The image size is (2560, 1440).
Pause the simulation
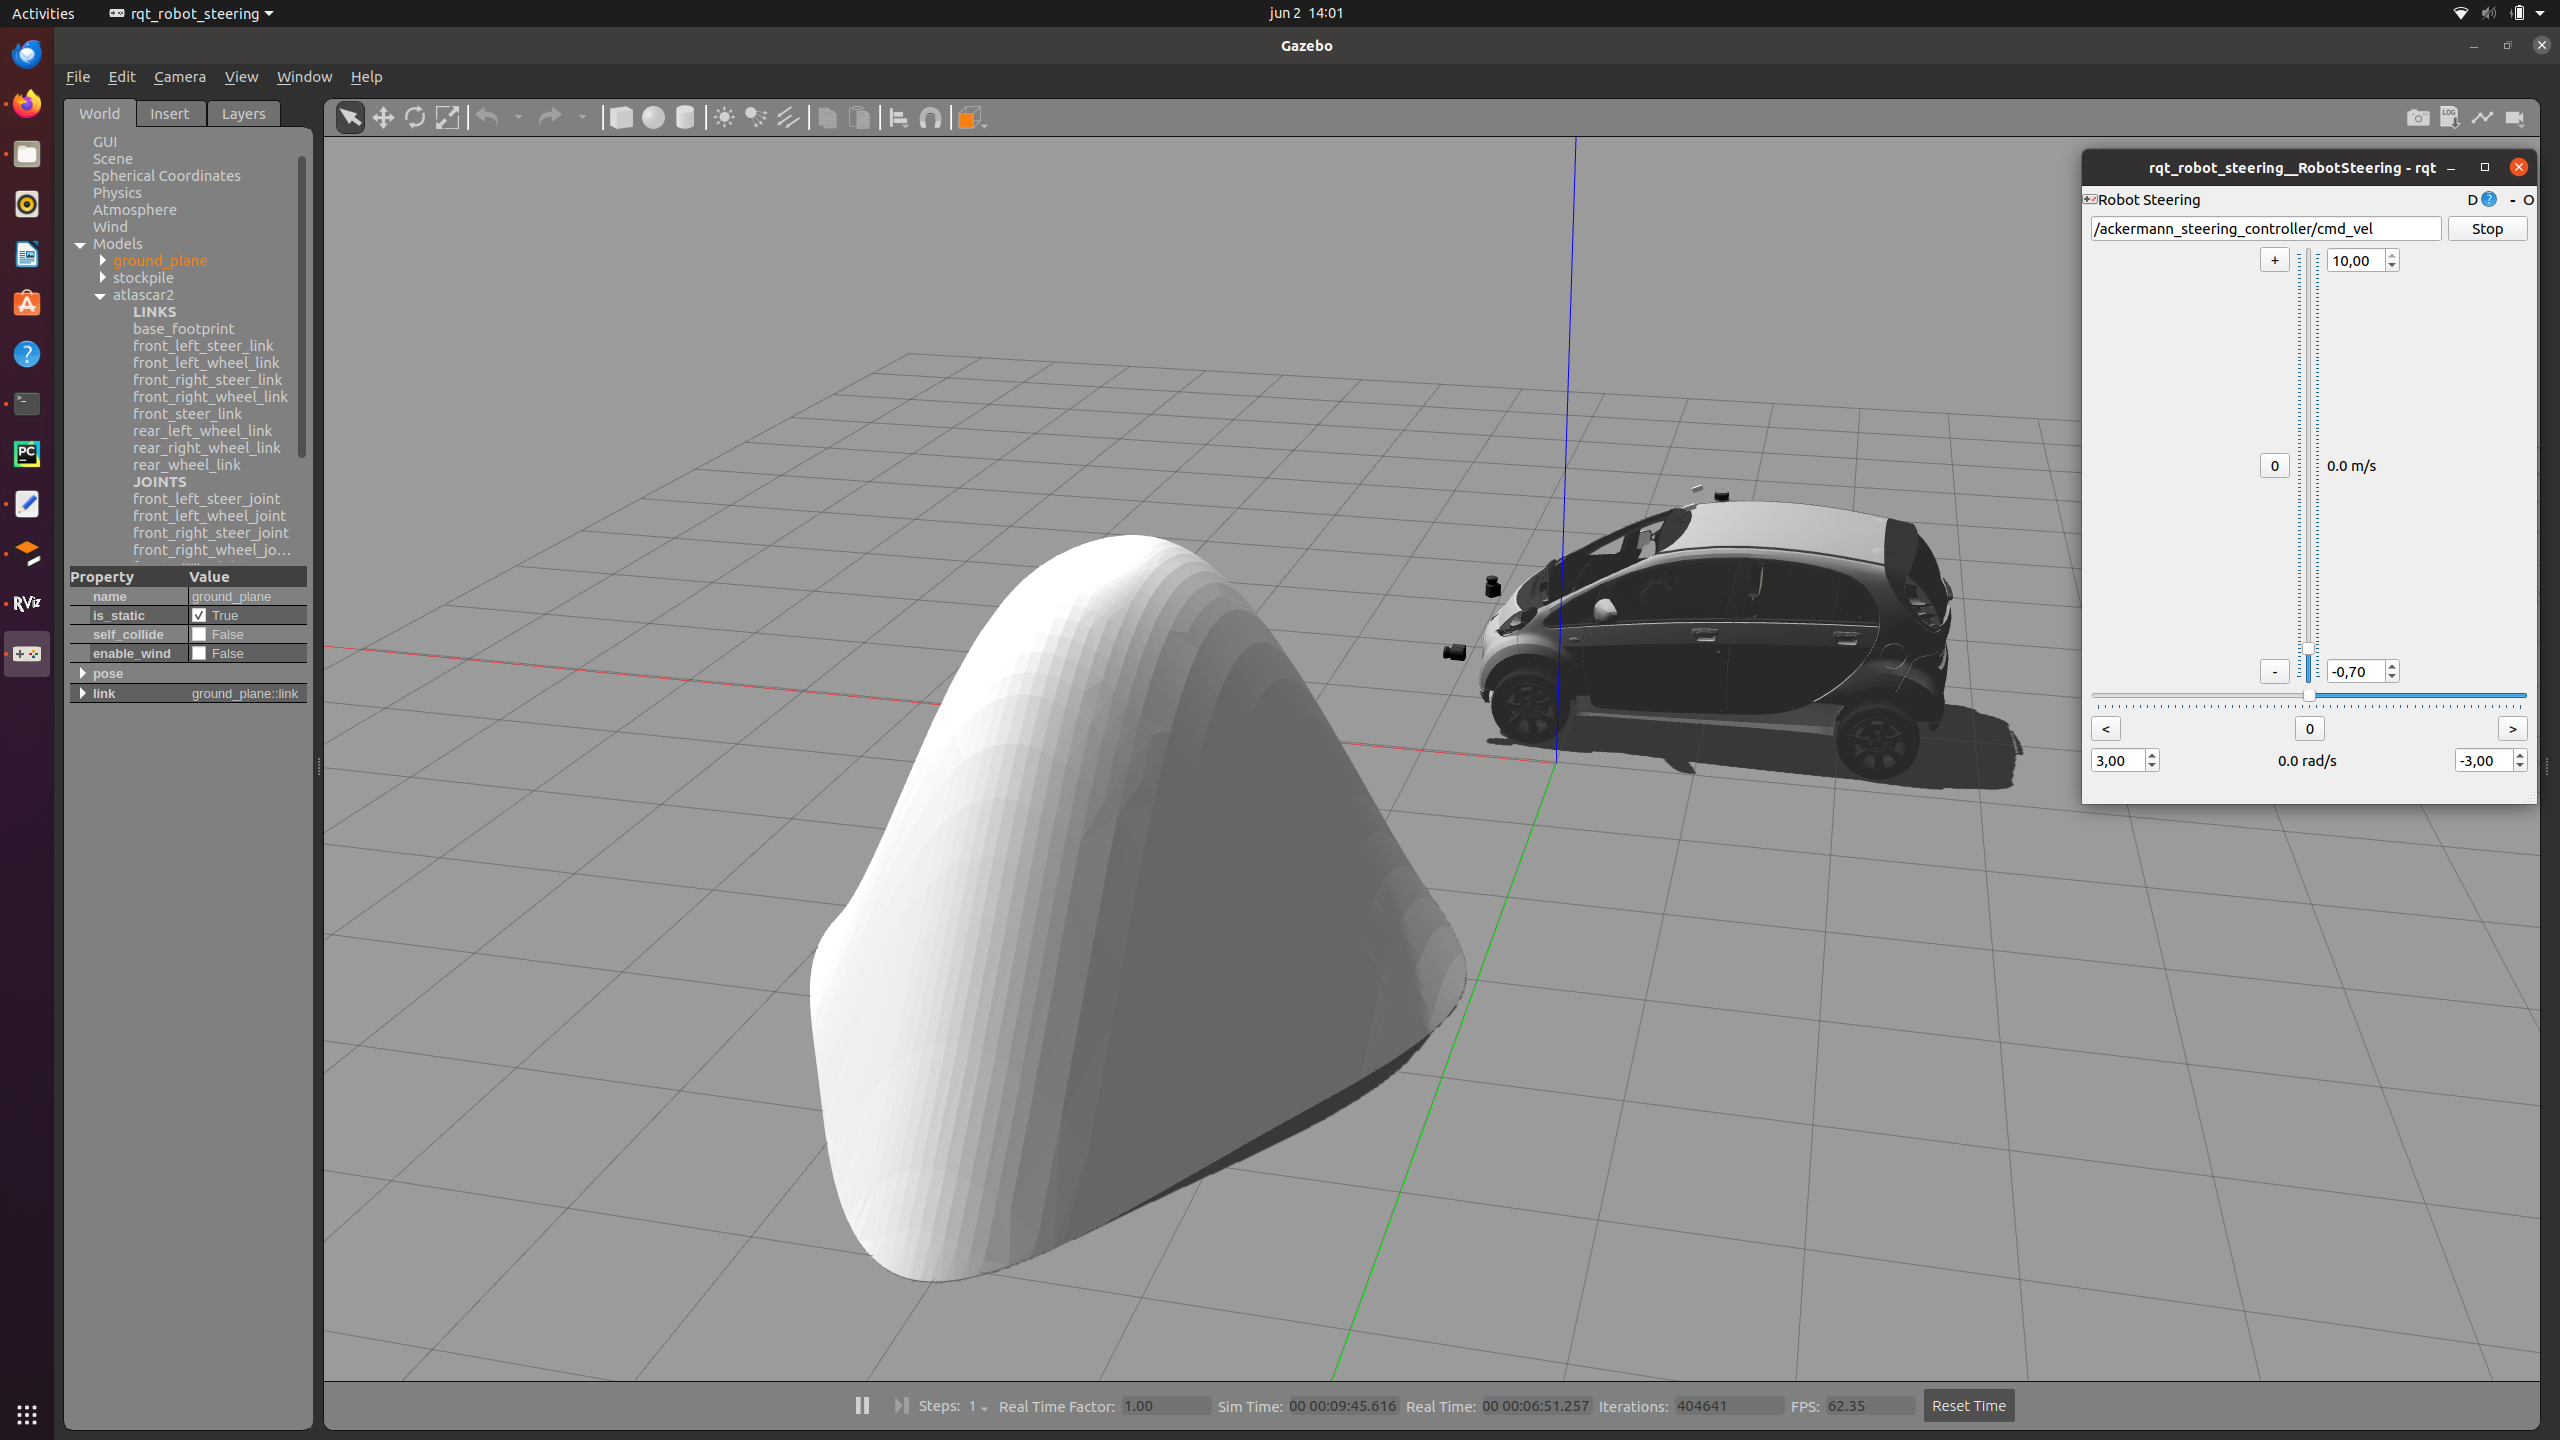pyautogui.click(x=862, y=1405)
